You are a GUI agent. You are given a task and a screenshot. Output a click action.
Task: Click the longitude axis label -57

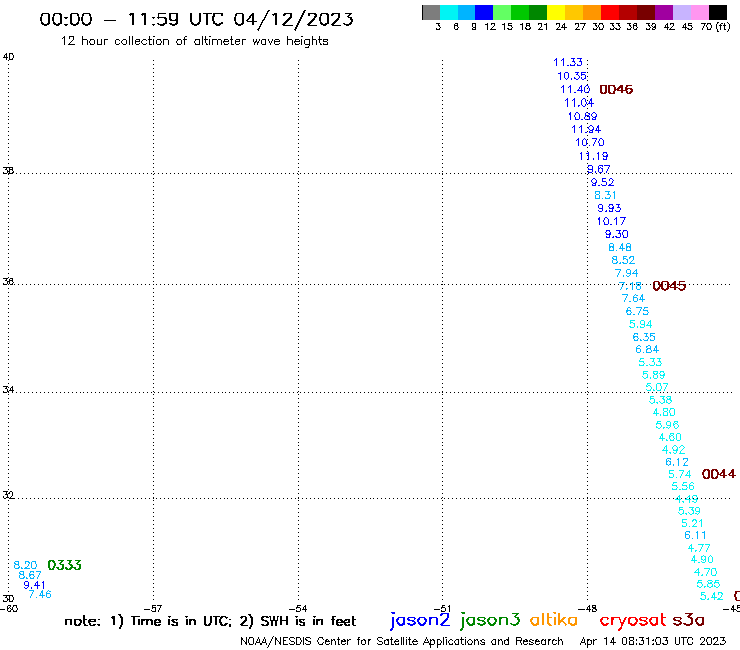click(x=153, y=609)
